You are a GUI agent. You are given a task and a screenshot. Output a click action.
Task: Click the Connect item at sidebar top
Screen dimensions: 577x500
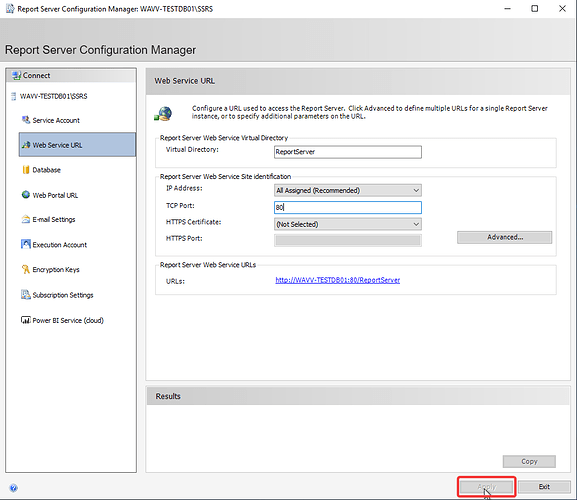coord(71,75)
